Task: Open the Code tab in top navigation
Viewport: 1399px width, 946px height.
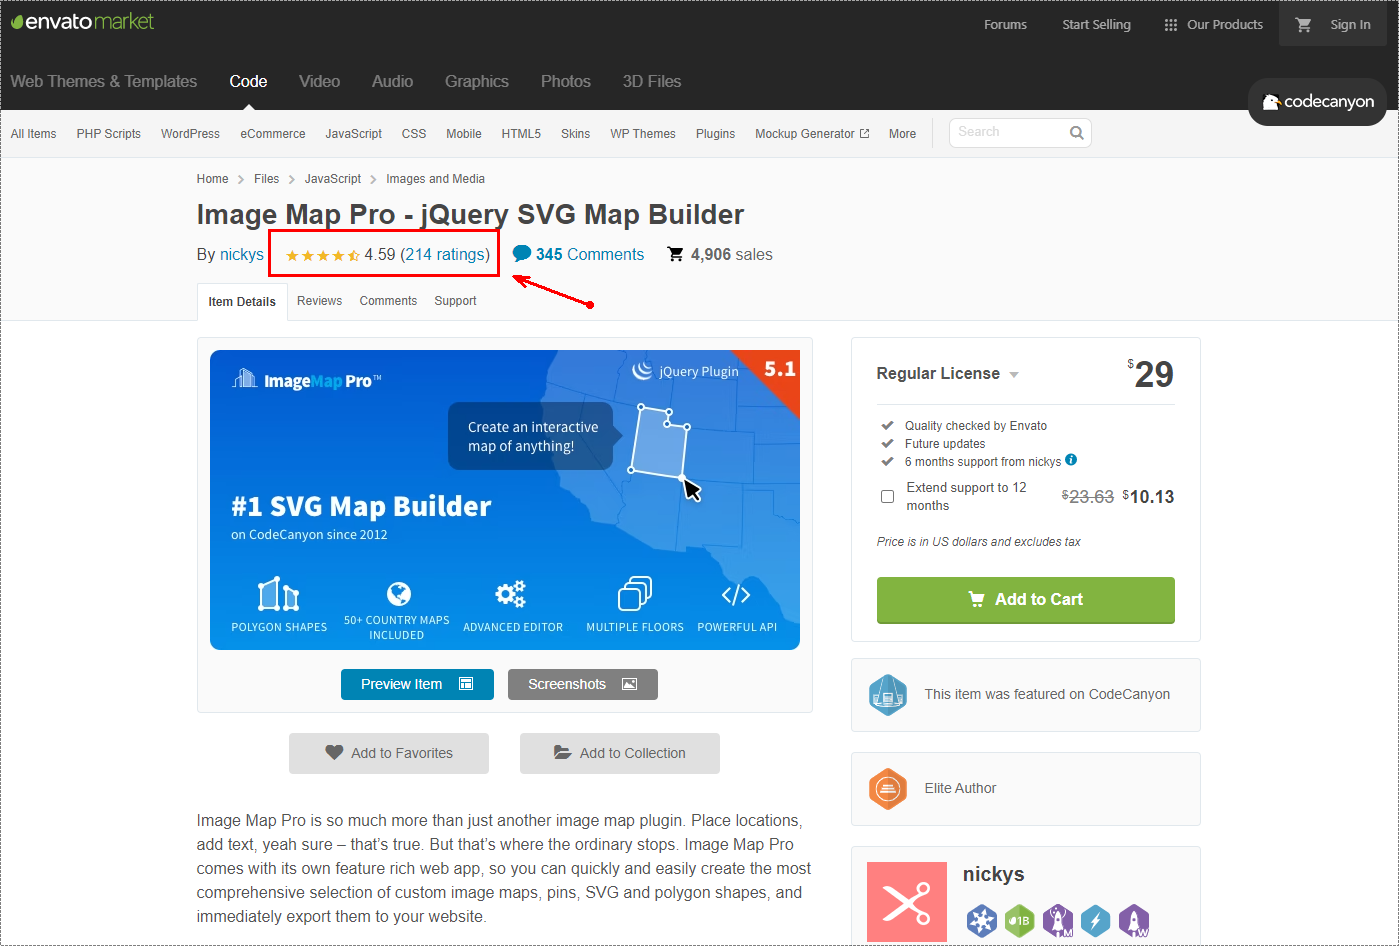Action: [248, 82]
